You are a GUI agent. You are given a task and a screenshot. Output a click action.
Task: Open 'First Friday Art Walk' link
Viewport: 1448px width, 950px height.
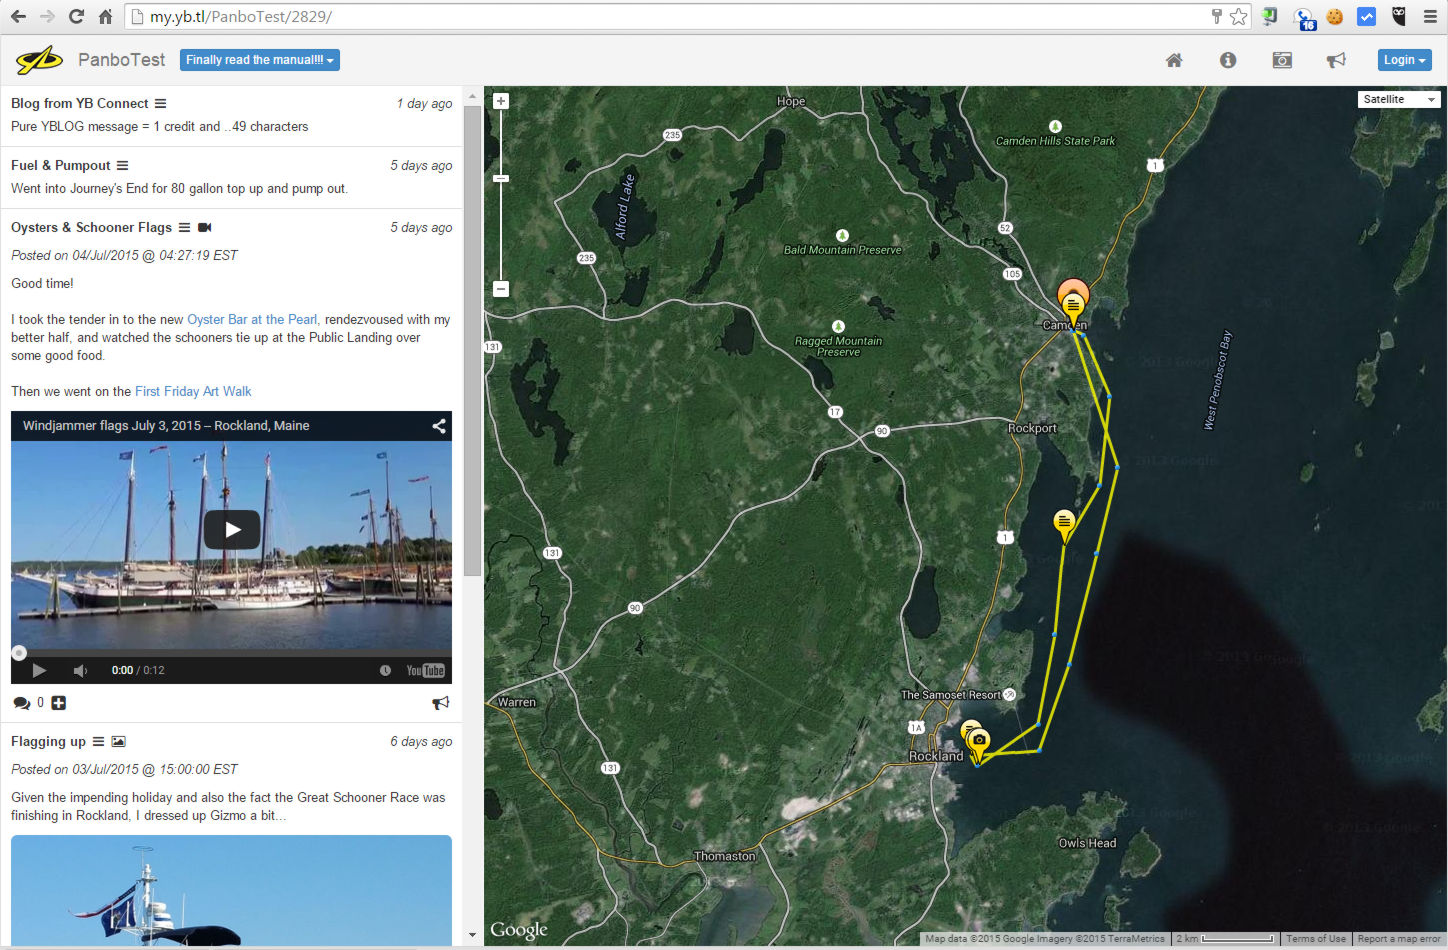click(x=193, y=392)
